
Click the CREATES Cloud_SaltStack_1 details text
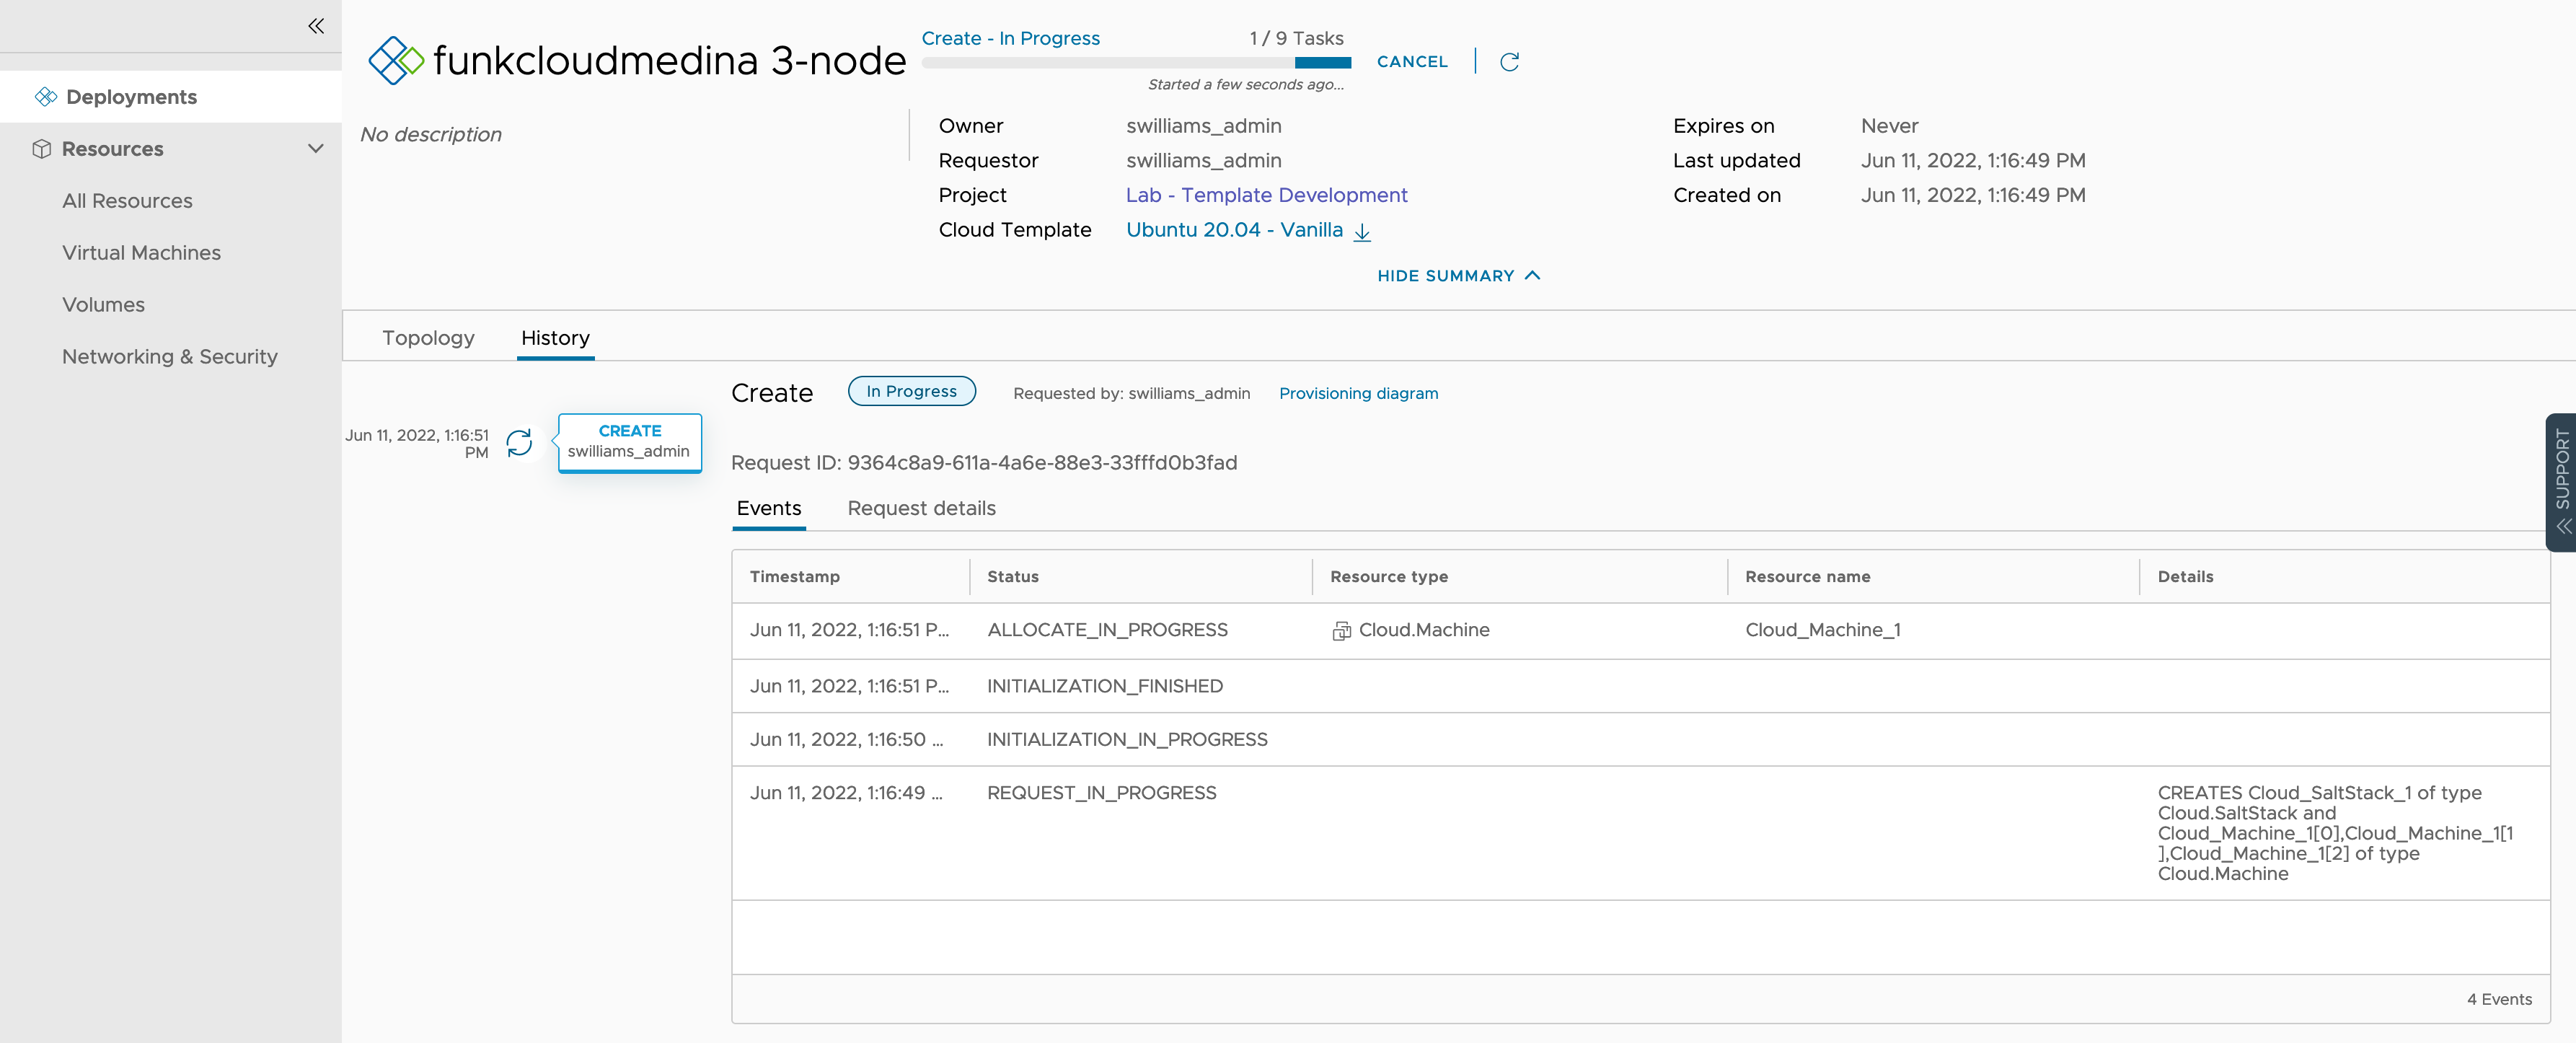coord(2335,833)
